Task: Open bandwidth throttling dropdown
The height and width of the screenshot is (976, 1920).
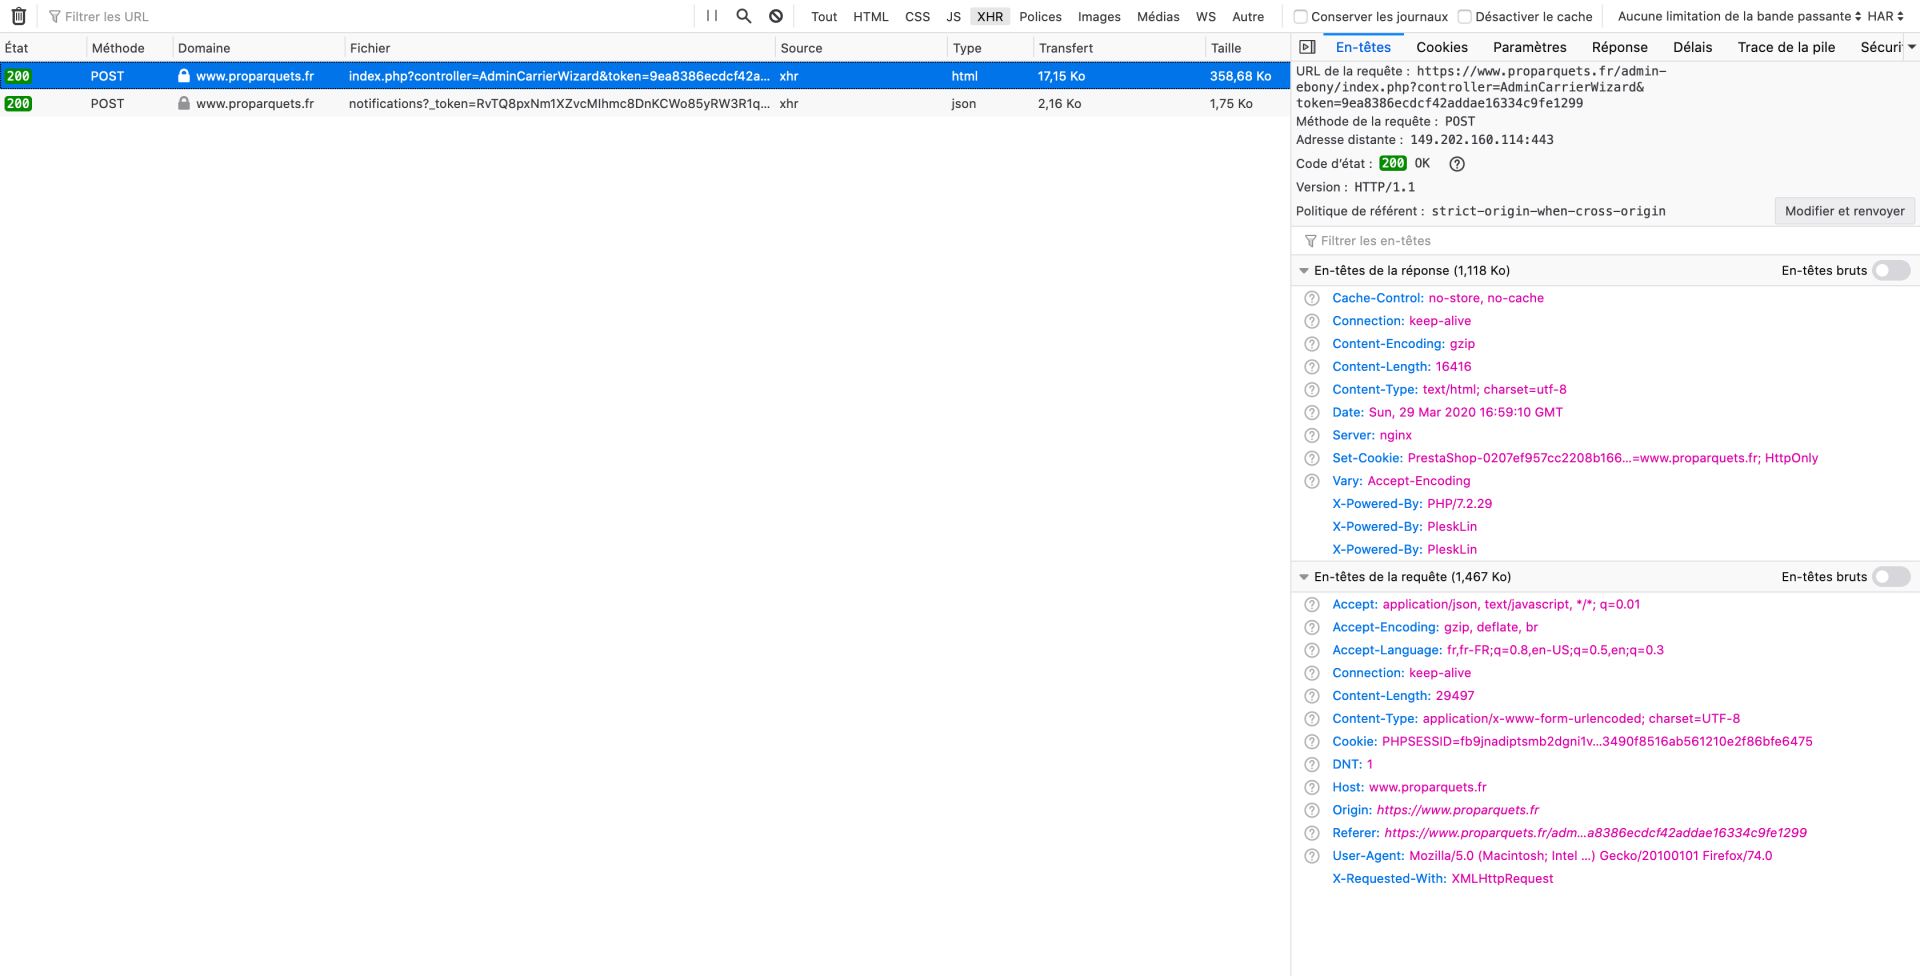Action: click(x=1739, y=16)
